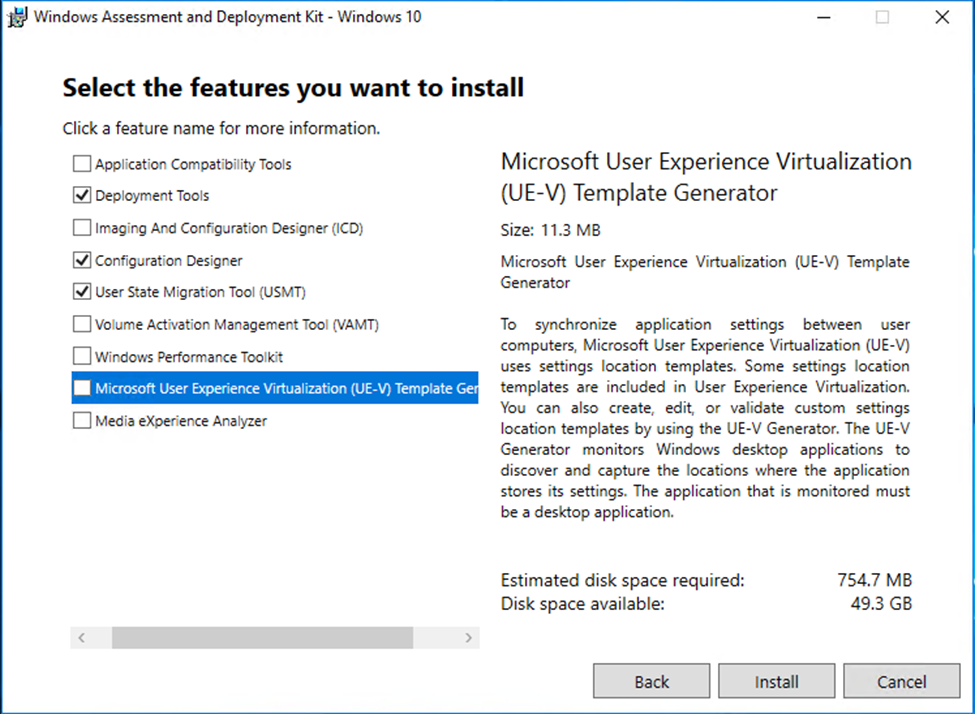975x714 pixels.
Task: Uncheck the Deployment Tools checkbox
Action: (82, 196)
